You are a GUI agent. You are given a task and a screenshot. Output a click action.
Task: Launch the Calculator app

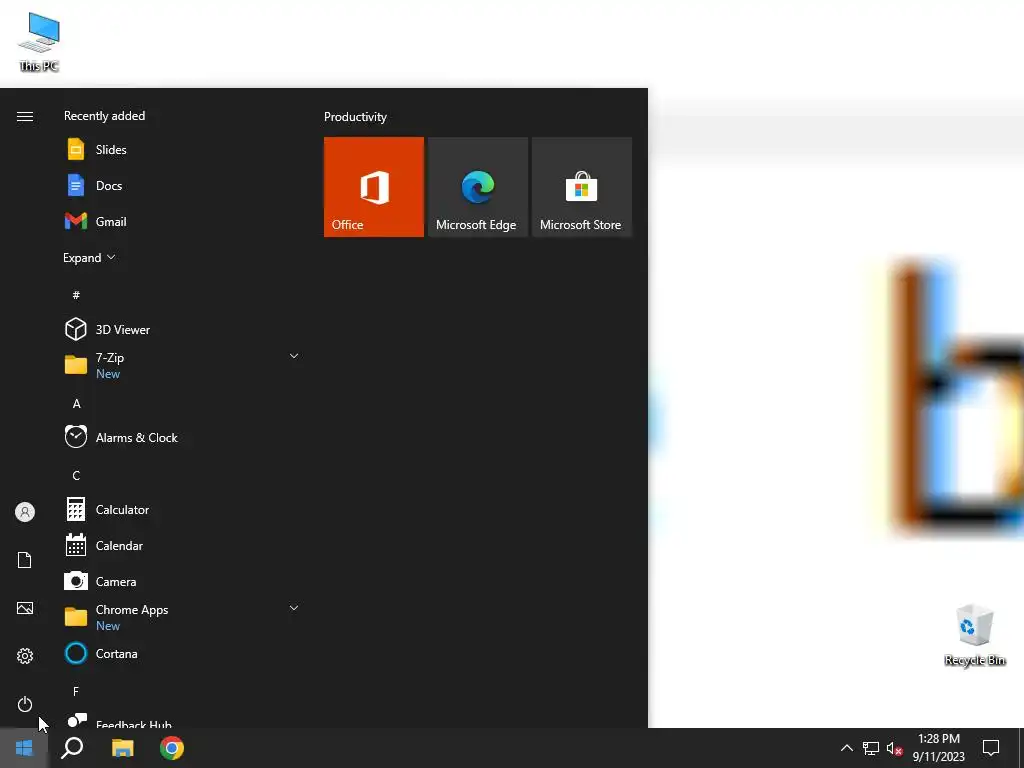(182, 509)
